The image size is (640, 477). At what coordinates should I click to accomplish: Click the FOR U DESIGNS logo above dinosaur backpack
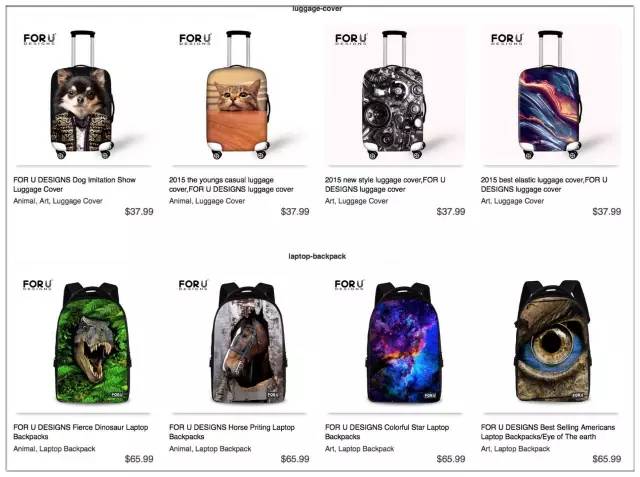pos(38,284)
